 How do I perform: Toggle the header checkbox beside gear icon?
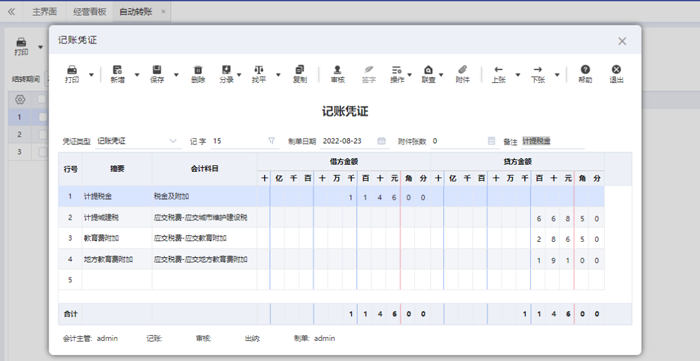43,99
